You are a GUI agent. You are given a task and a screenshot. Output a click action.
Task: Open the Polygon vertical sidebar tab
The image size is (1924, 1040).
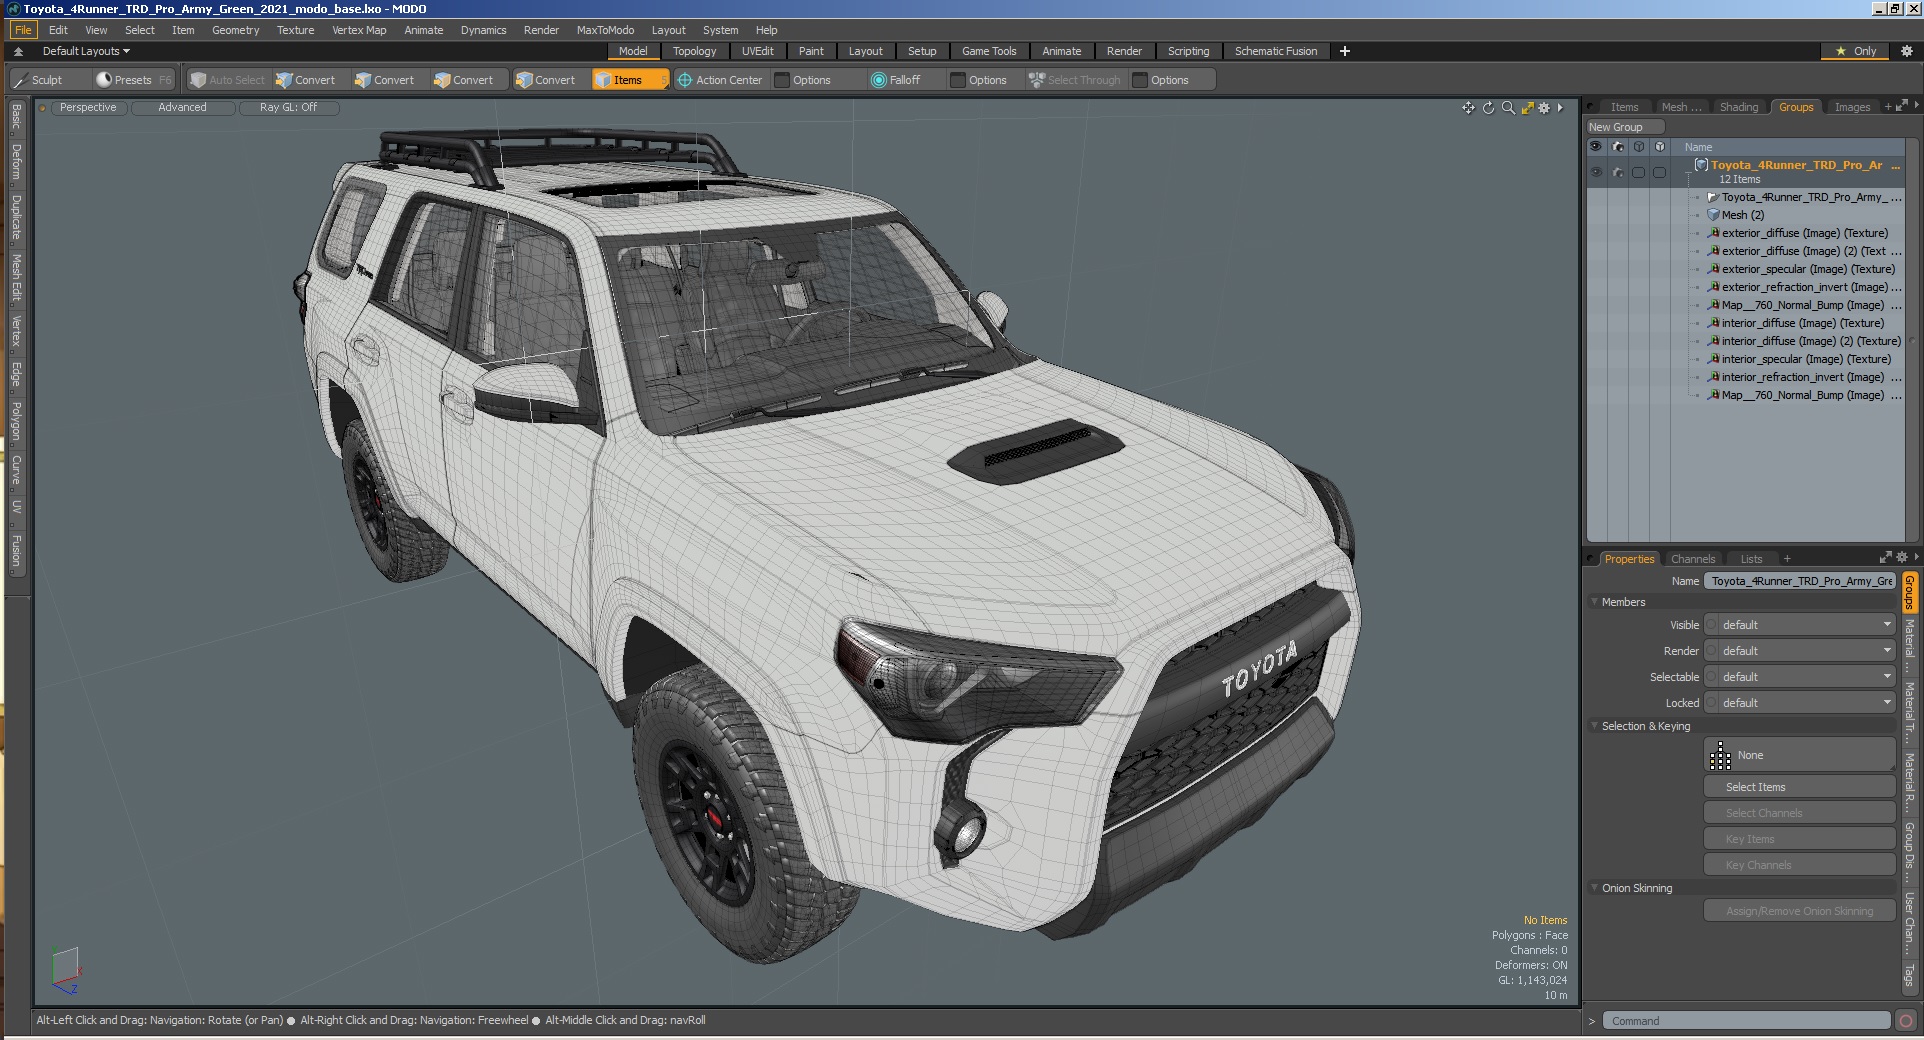click(x=16, y=420)
